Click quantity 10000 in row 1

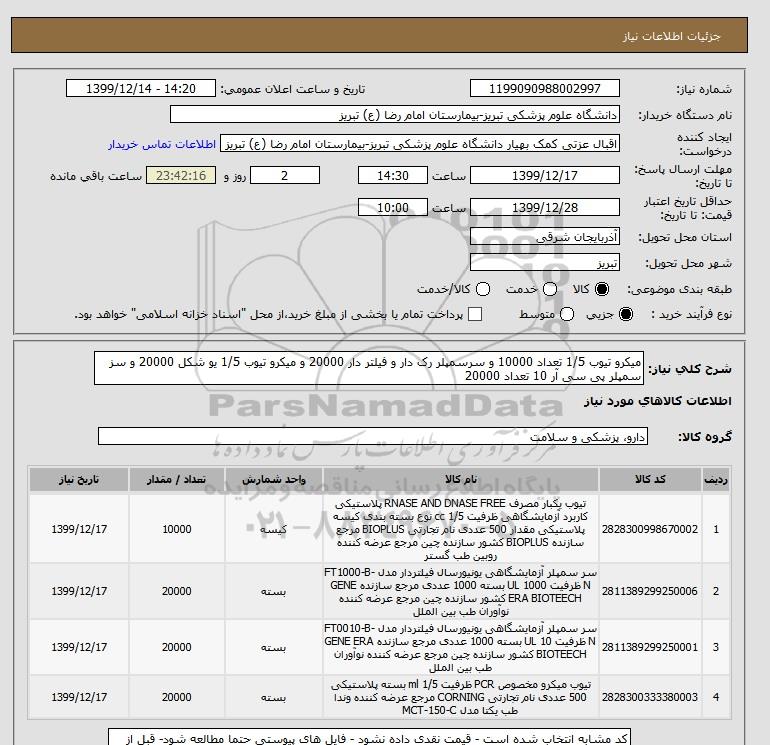point(177,529)
